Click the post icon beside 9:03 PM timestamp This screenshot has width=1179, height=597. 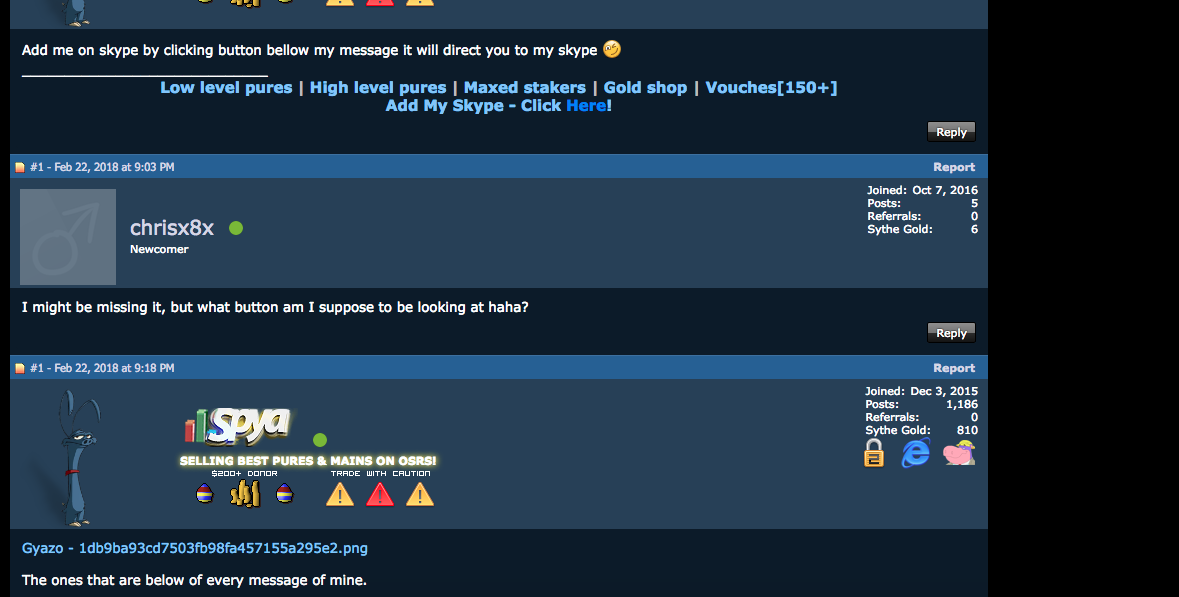(20, 168)
